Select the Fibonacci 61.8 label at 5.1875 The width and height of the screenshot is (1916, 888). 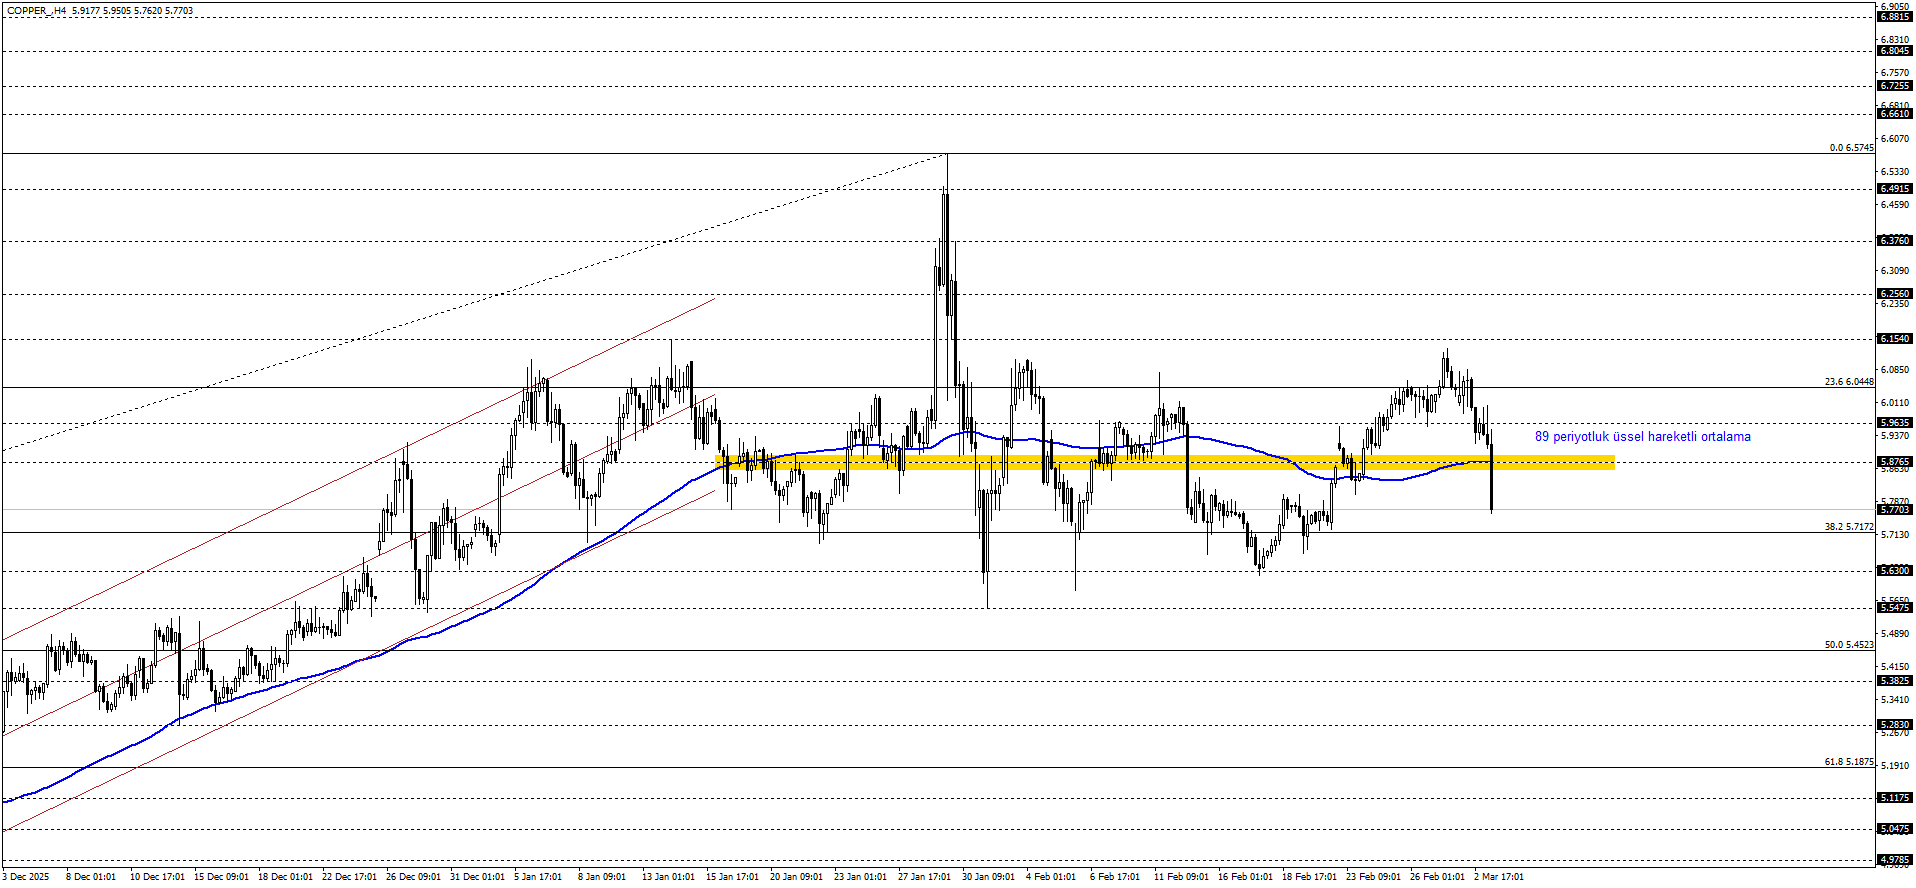pos(1848,762)
